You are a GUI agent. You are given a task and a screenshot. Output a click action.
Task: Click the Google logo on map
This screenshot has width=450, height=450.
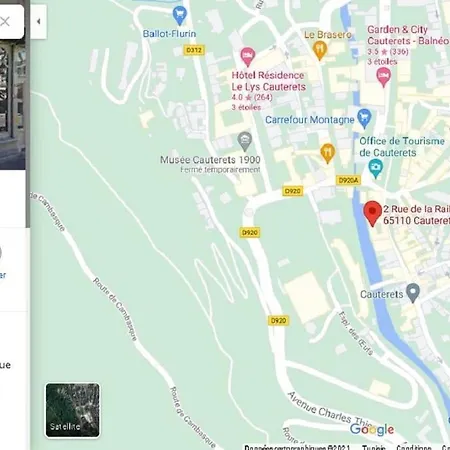coord(372,429)
